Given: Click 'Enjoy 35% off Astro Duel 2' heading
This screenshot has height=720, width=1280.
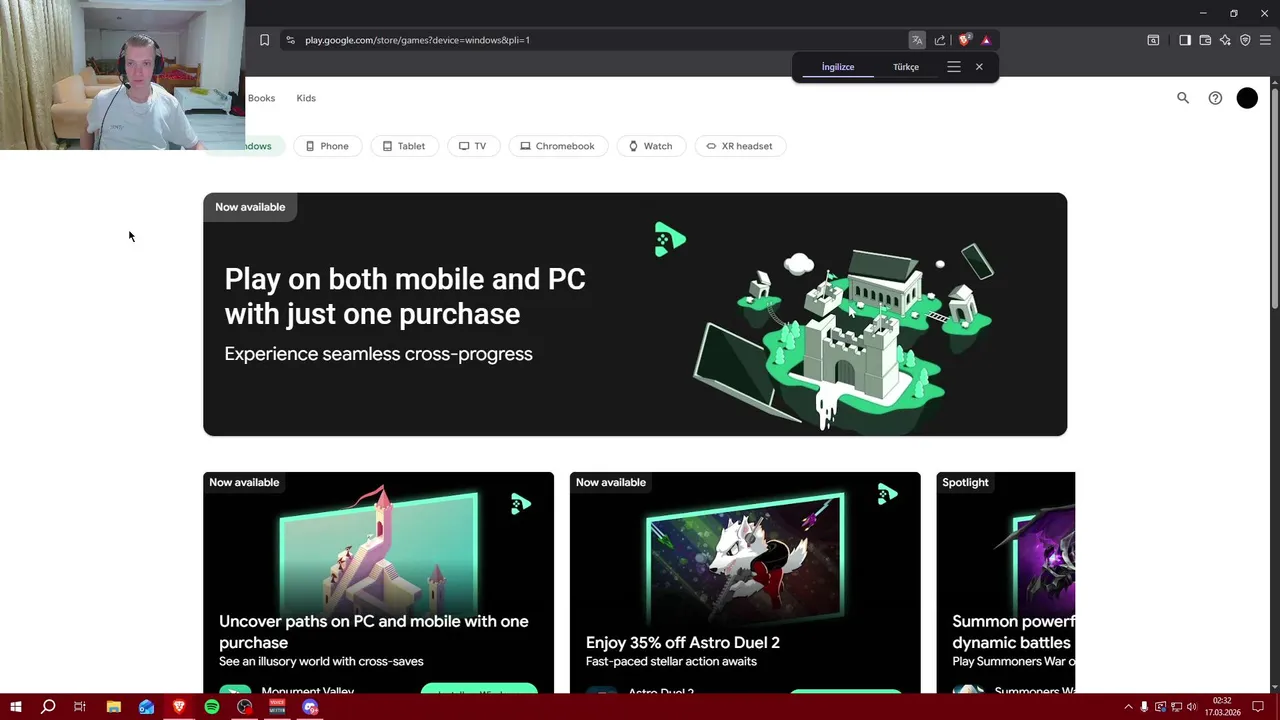Looking at the screenshot, I should [683, 642].
